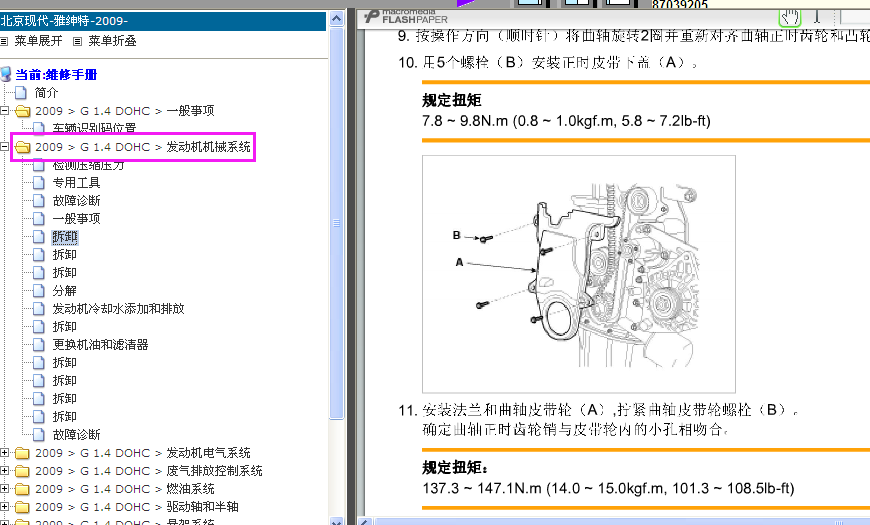Click the first 规定扭矩 heading

click(452, 100)
